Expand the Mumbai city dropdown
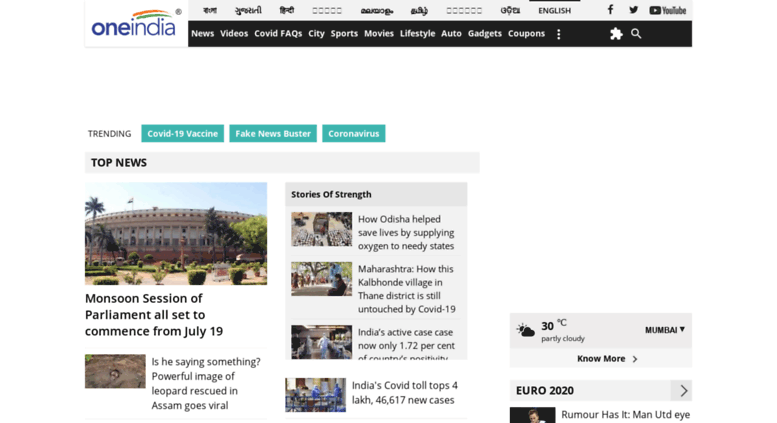This screenshot has height=423, width=777. coord(665,329)
